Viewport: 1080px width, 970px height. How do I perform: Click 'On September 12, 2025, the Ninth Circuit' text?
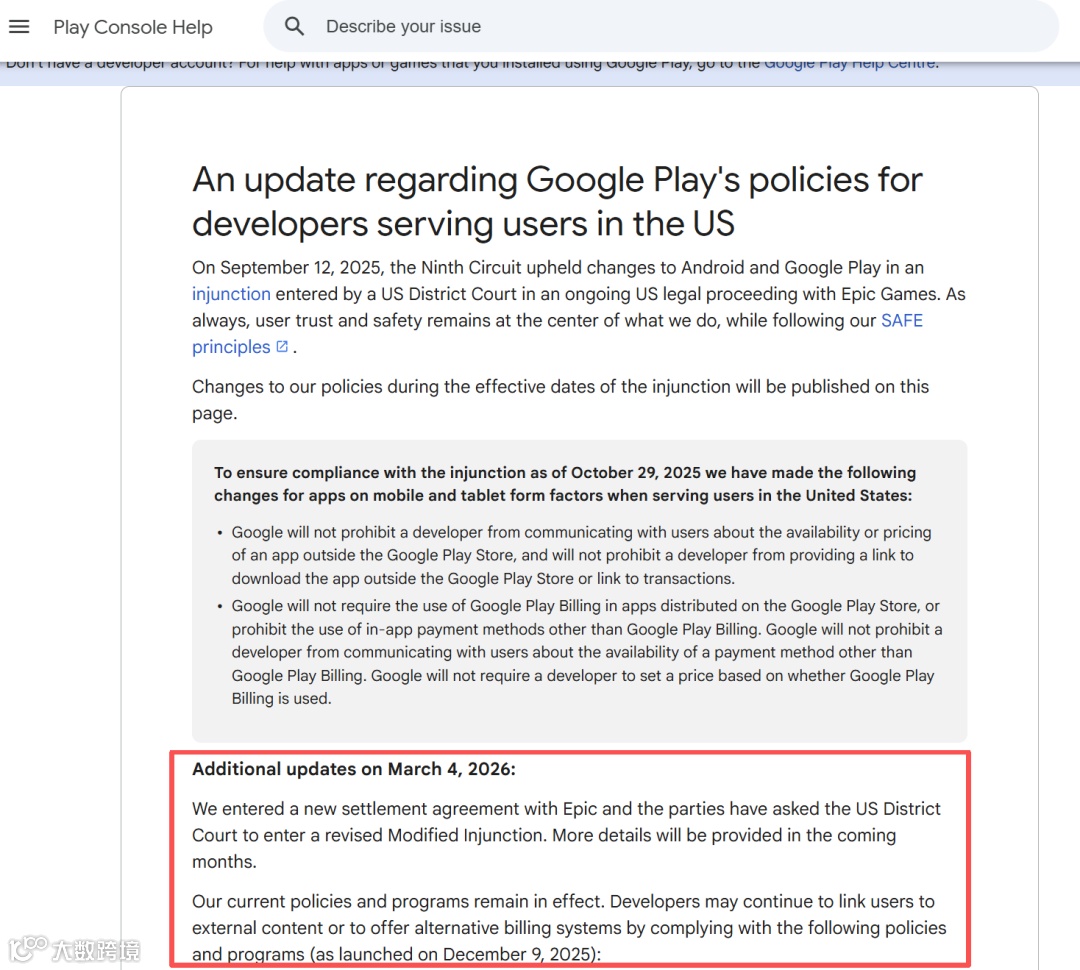pyautogui.click(x=359, y=267)
